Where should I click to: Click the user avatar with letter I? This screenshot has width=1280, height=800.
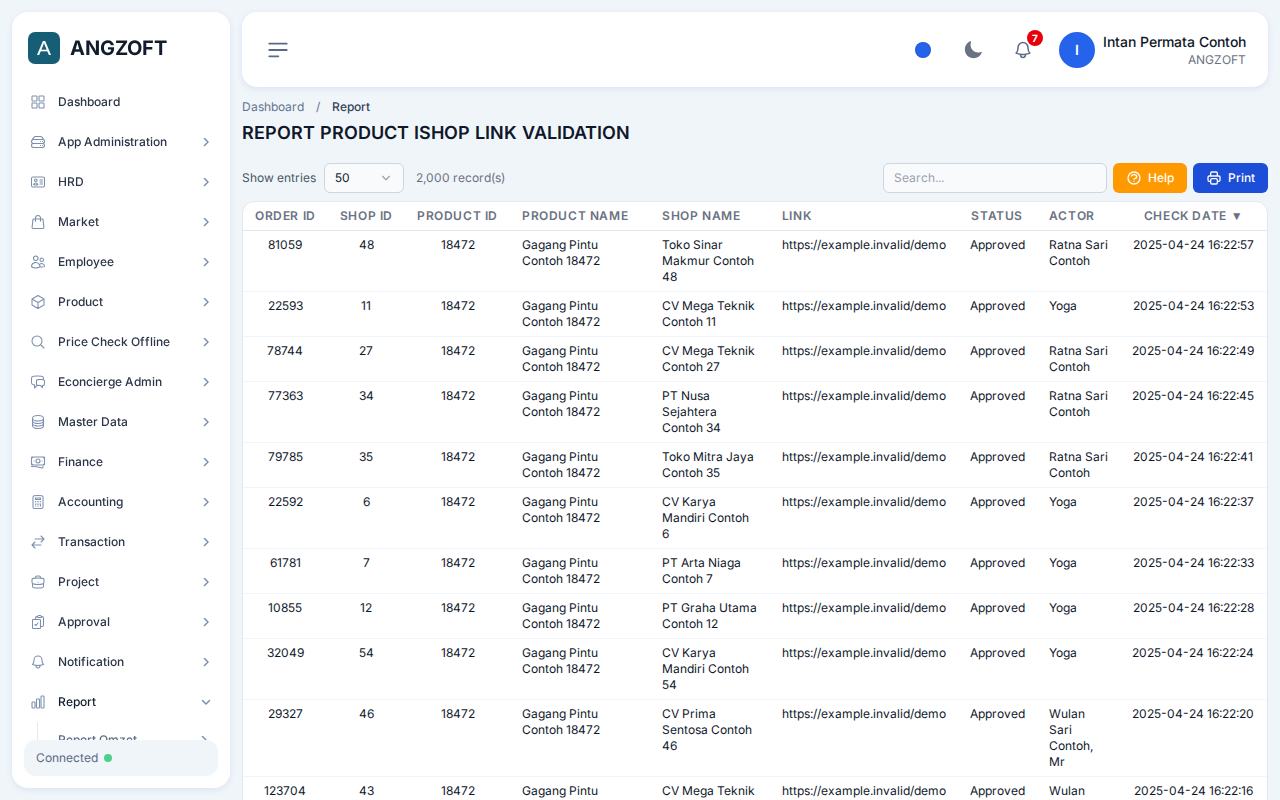1077,50
